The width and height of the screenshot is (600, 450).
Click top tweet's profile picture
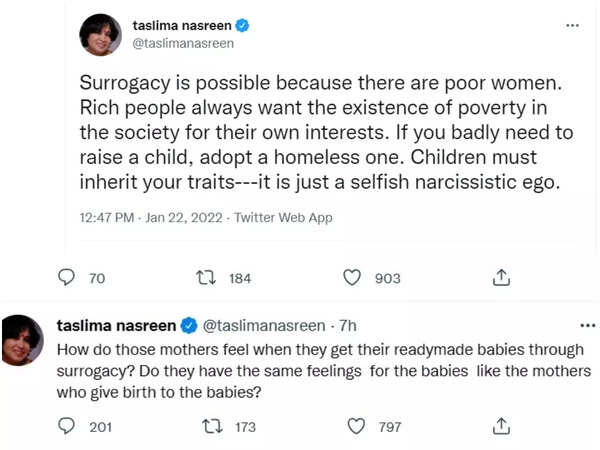tap(101, 35)
